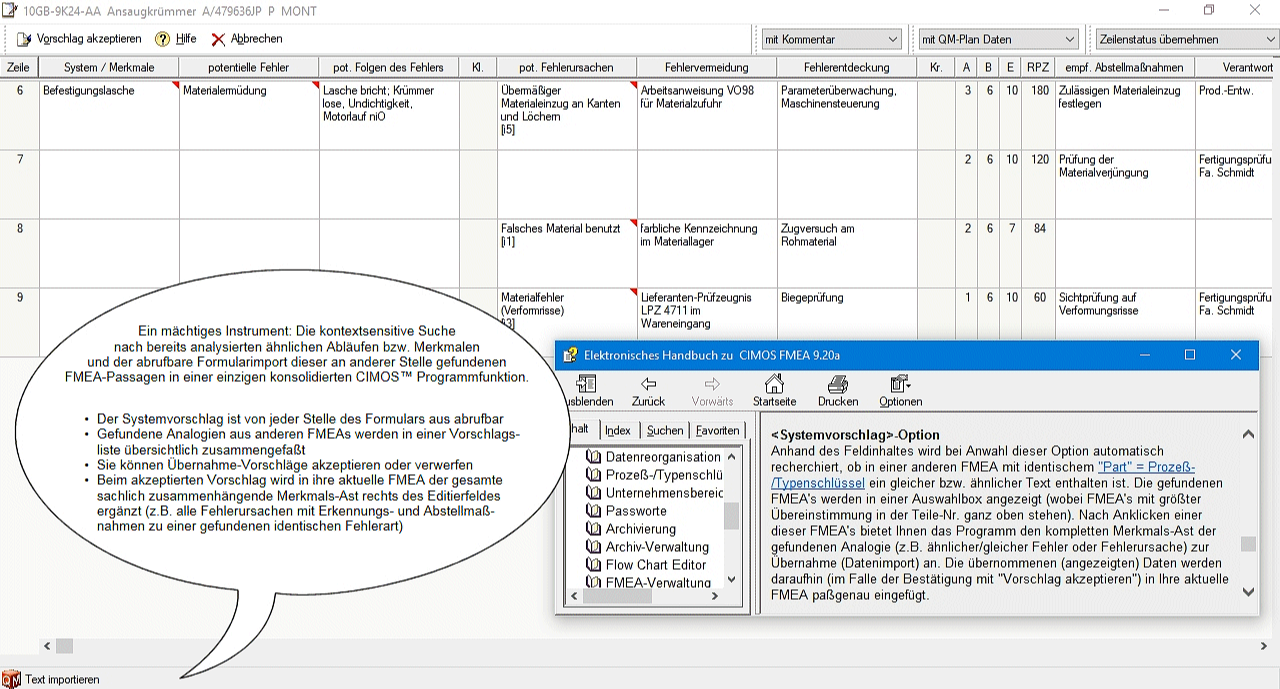Select the 'Lieferanten-Prüfzeugnis LPZ 4711' cell
Viewport: 1280px width, 689px height.
pyautogui.click(x=706, y=314)
